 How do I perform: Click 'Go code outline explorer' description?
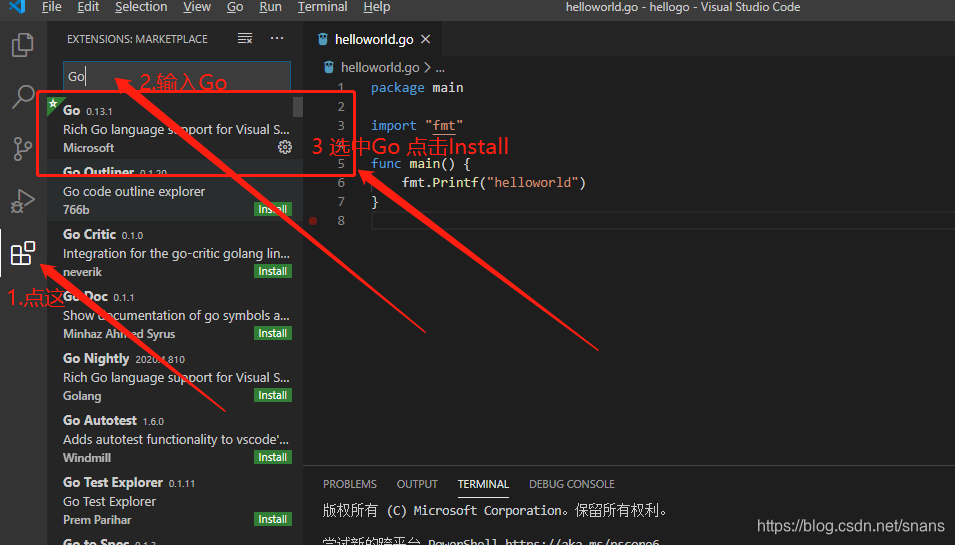point(134,191)
